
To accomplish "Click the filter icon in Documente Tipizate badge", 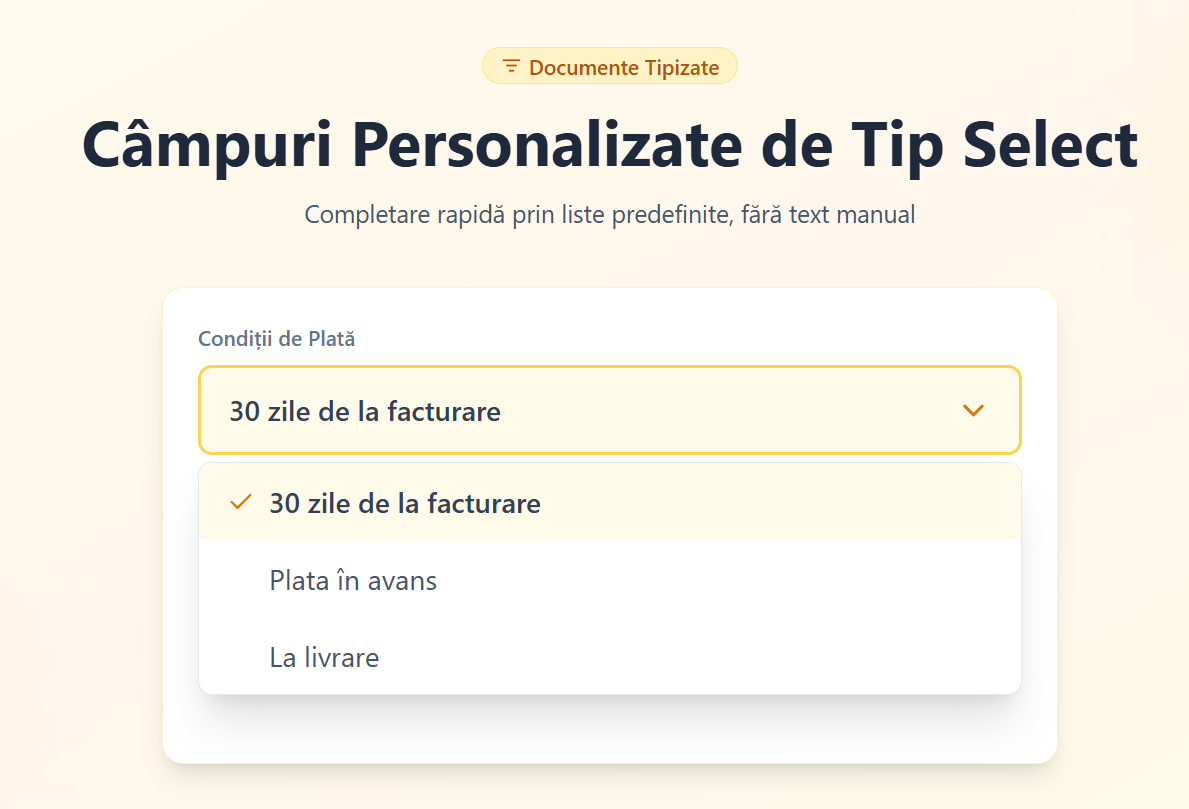I will [x=511, y=66].
